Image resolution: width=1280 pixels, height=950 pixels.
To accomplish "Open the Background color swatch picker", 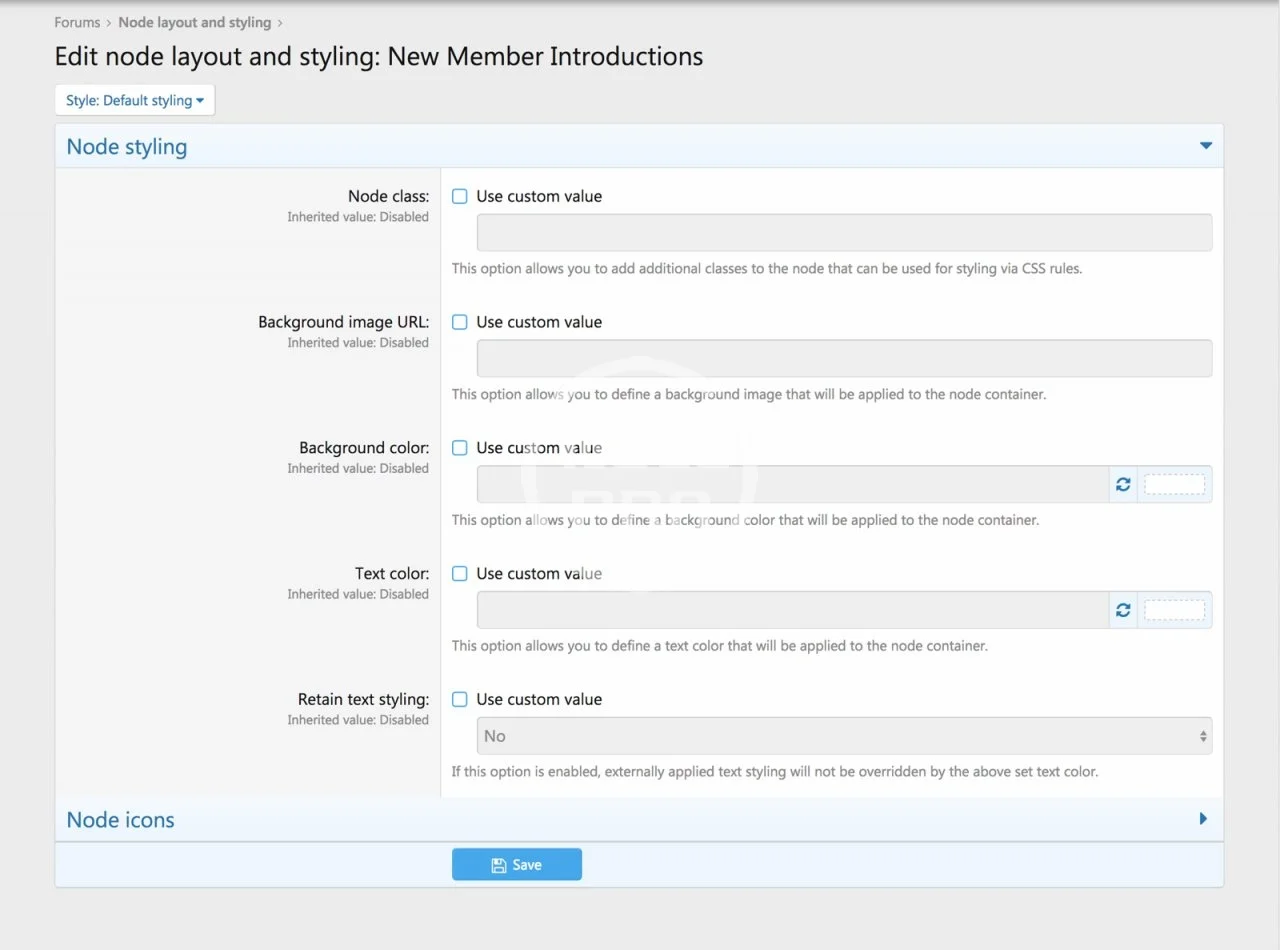I will click(x=1174, y=484).
